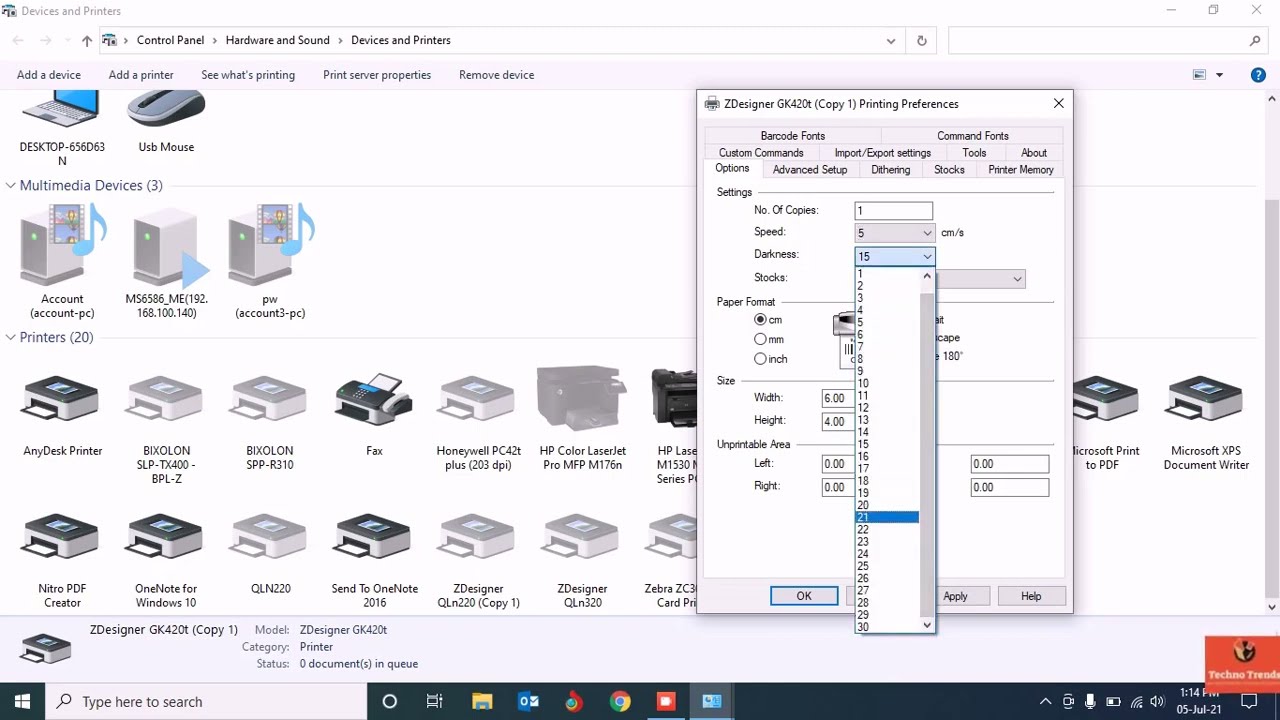Switch to the Advanced Setup tab
1280x720 pixels.
[809, 170]
